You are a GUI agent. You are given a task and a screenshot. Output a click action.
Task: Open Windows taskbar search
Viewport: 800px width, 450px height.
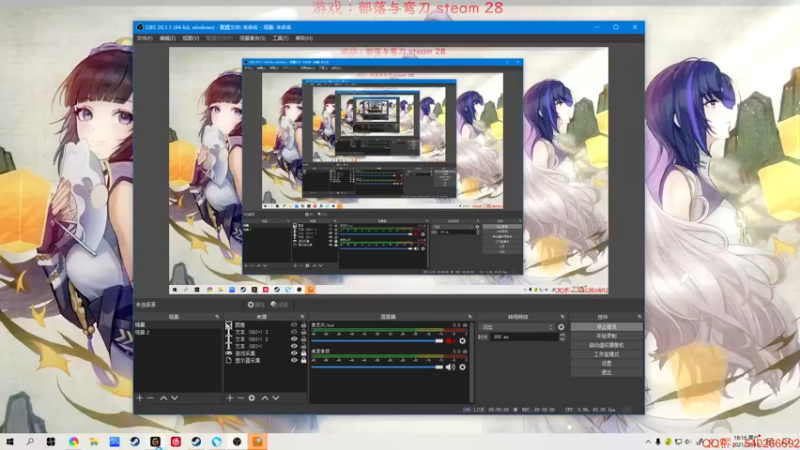coord(30,441)
